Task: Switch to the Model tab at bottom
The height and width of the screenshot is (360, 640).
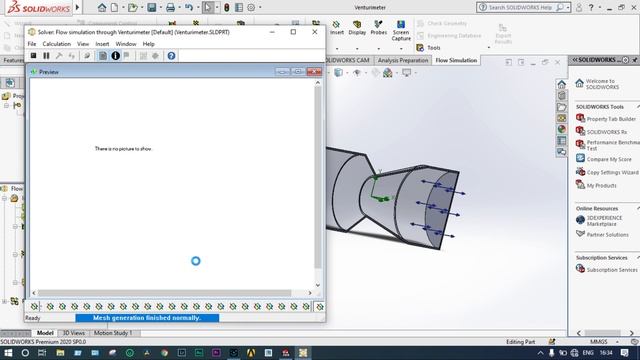Action: coord(45,333)
